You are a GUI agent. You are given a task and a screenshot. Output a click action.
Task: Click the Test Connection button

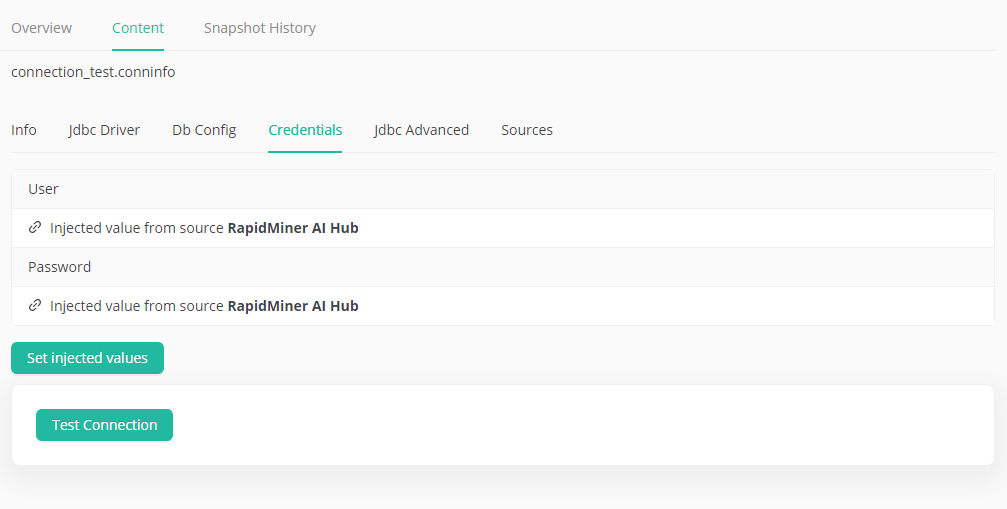point(104,425)
